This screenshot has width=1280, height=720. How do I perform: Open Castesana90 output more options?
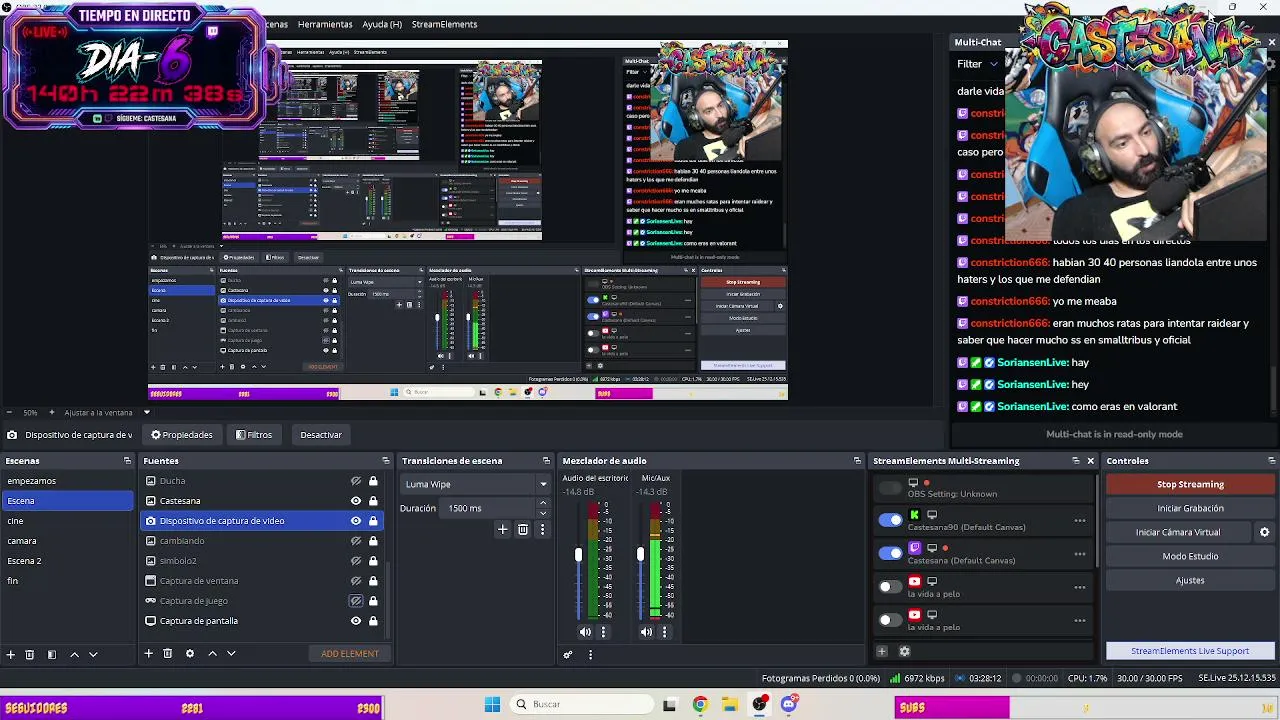tap(1080, 520)
